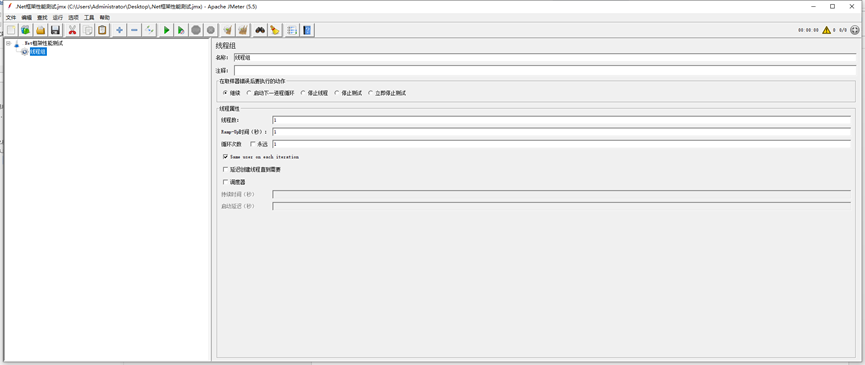Screen dimensions: 865x365
Task: Collapse all nodes with minus icon
Action: pyautogui.click(x=134, y=30)
